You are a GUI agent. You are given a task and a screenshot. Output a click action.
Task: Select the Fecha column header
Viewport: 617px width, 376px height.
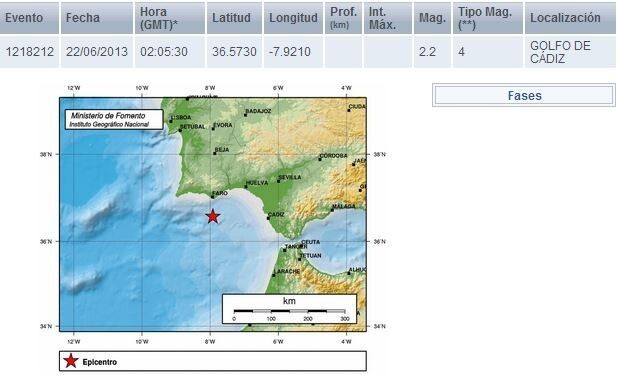(97, 18)
